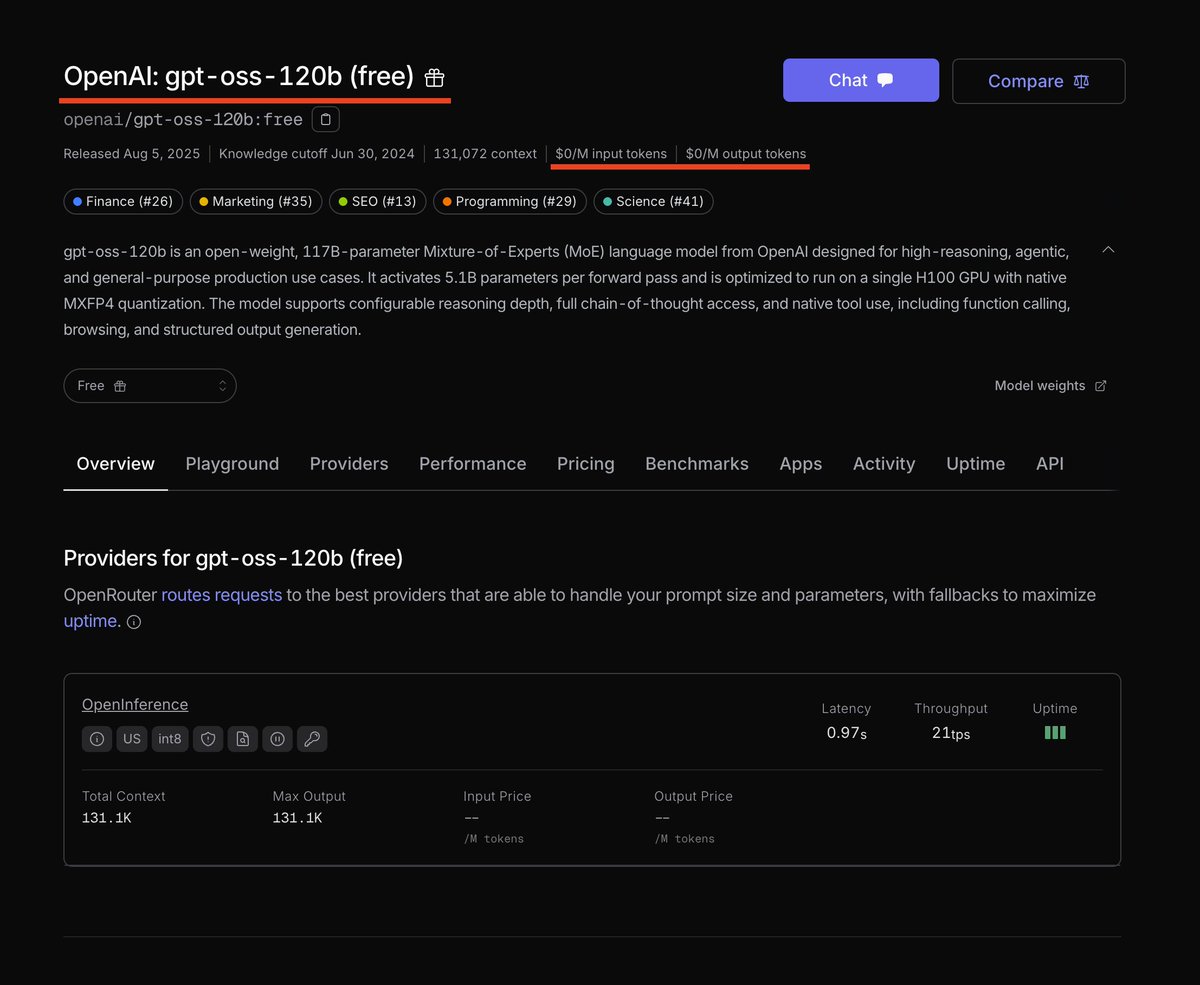Click the US region badge
The image size is (1200, 985).
pos(132,739)
